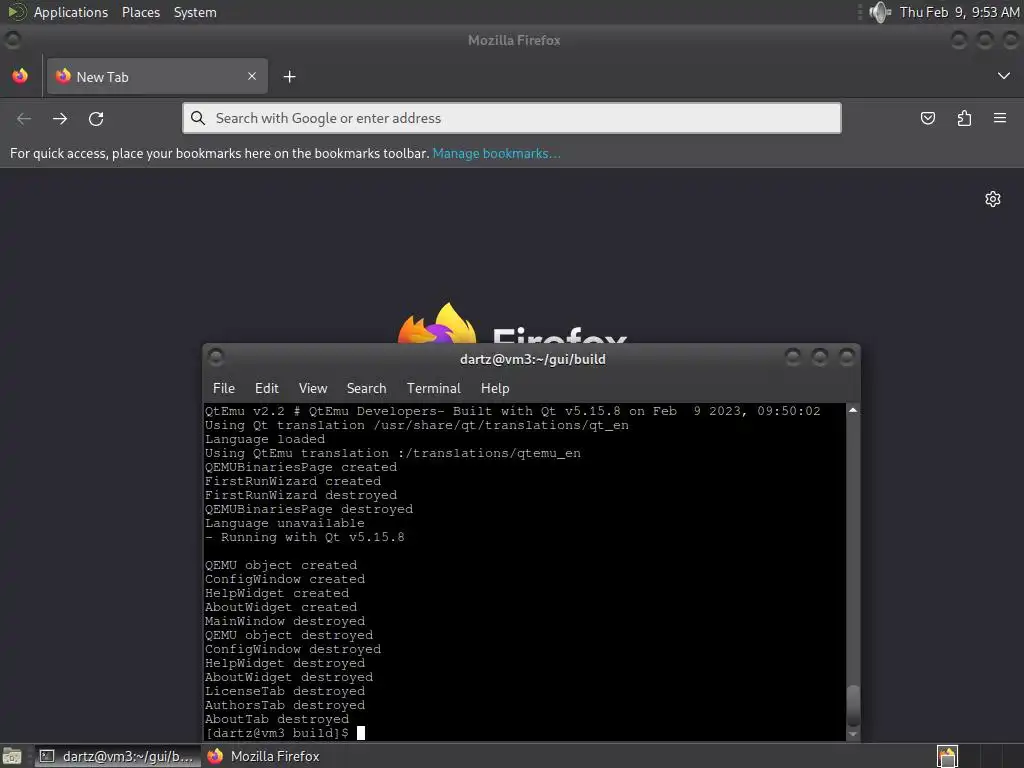Image resolution: width=1024 pixels, height=768 pixels.
Task: Switch to the dartz@vm3 terminal taskbar button
Action: (118, 756)
